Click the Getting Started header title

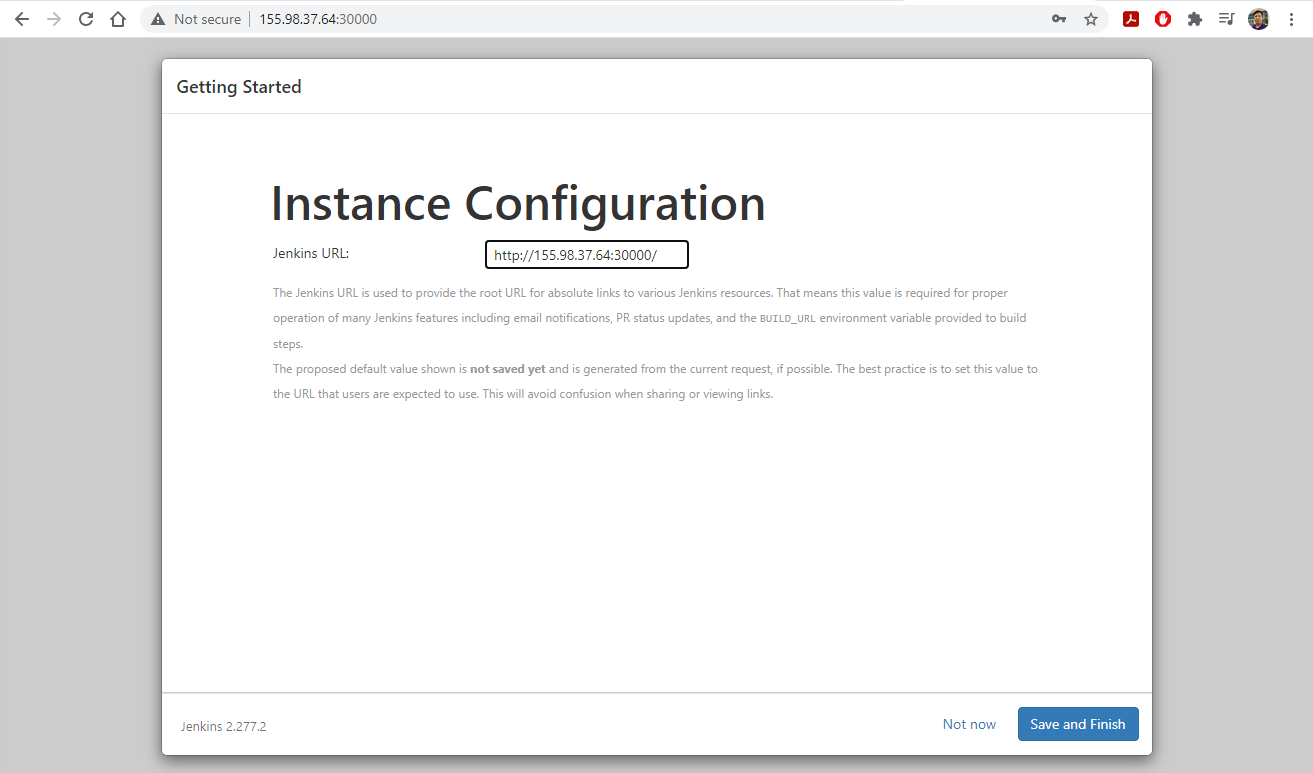tap(239, 87)
